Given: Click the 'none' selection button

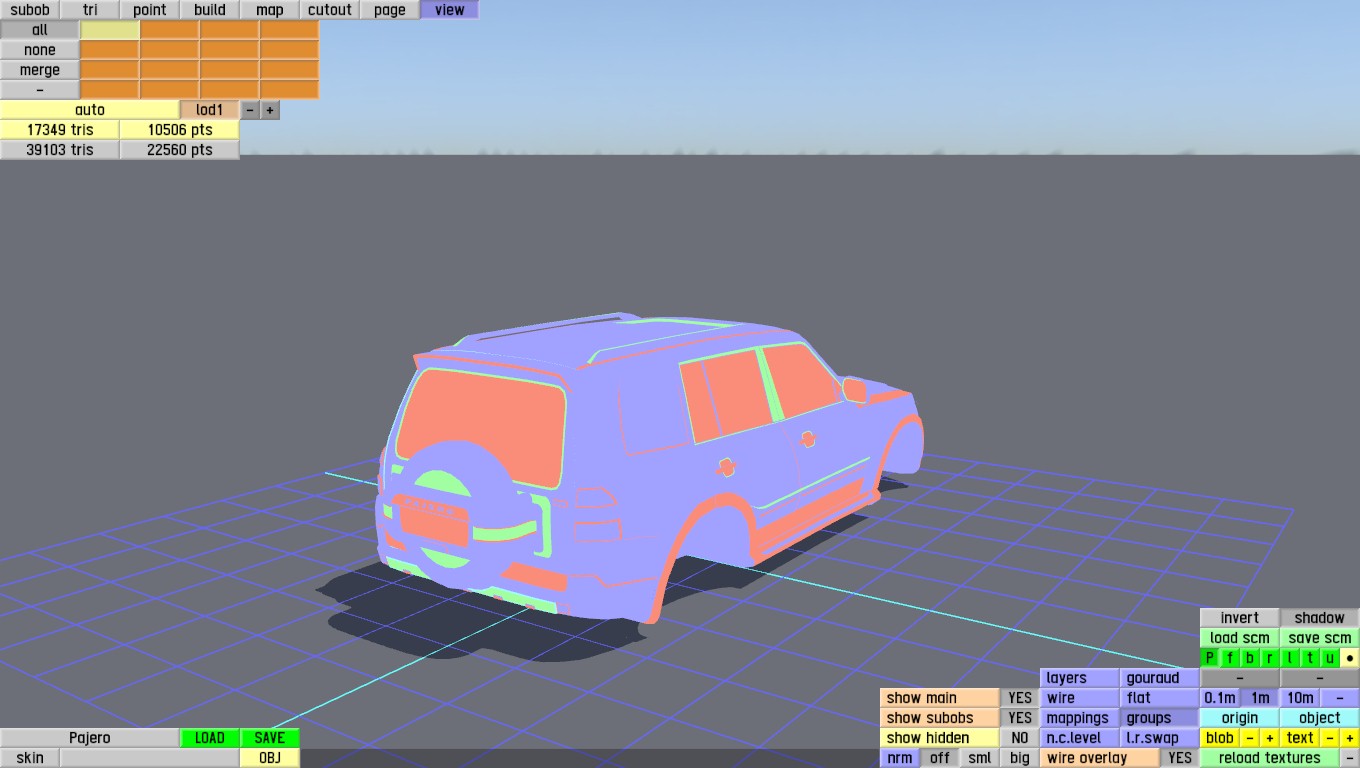Looking at the screenshot, I should [x=40, y=50].
